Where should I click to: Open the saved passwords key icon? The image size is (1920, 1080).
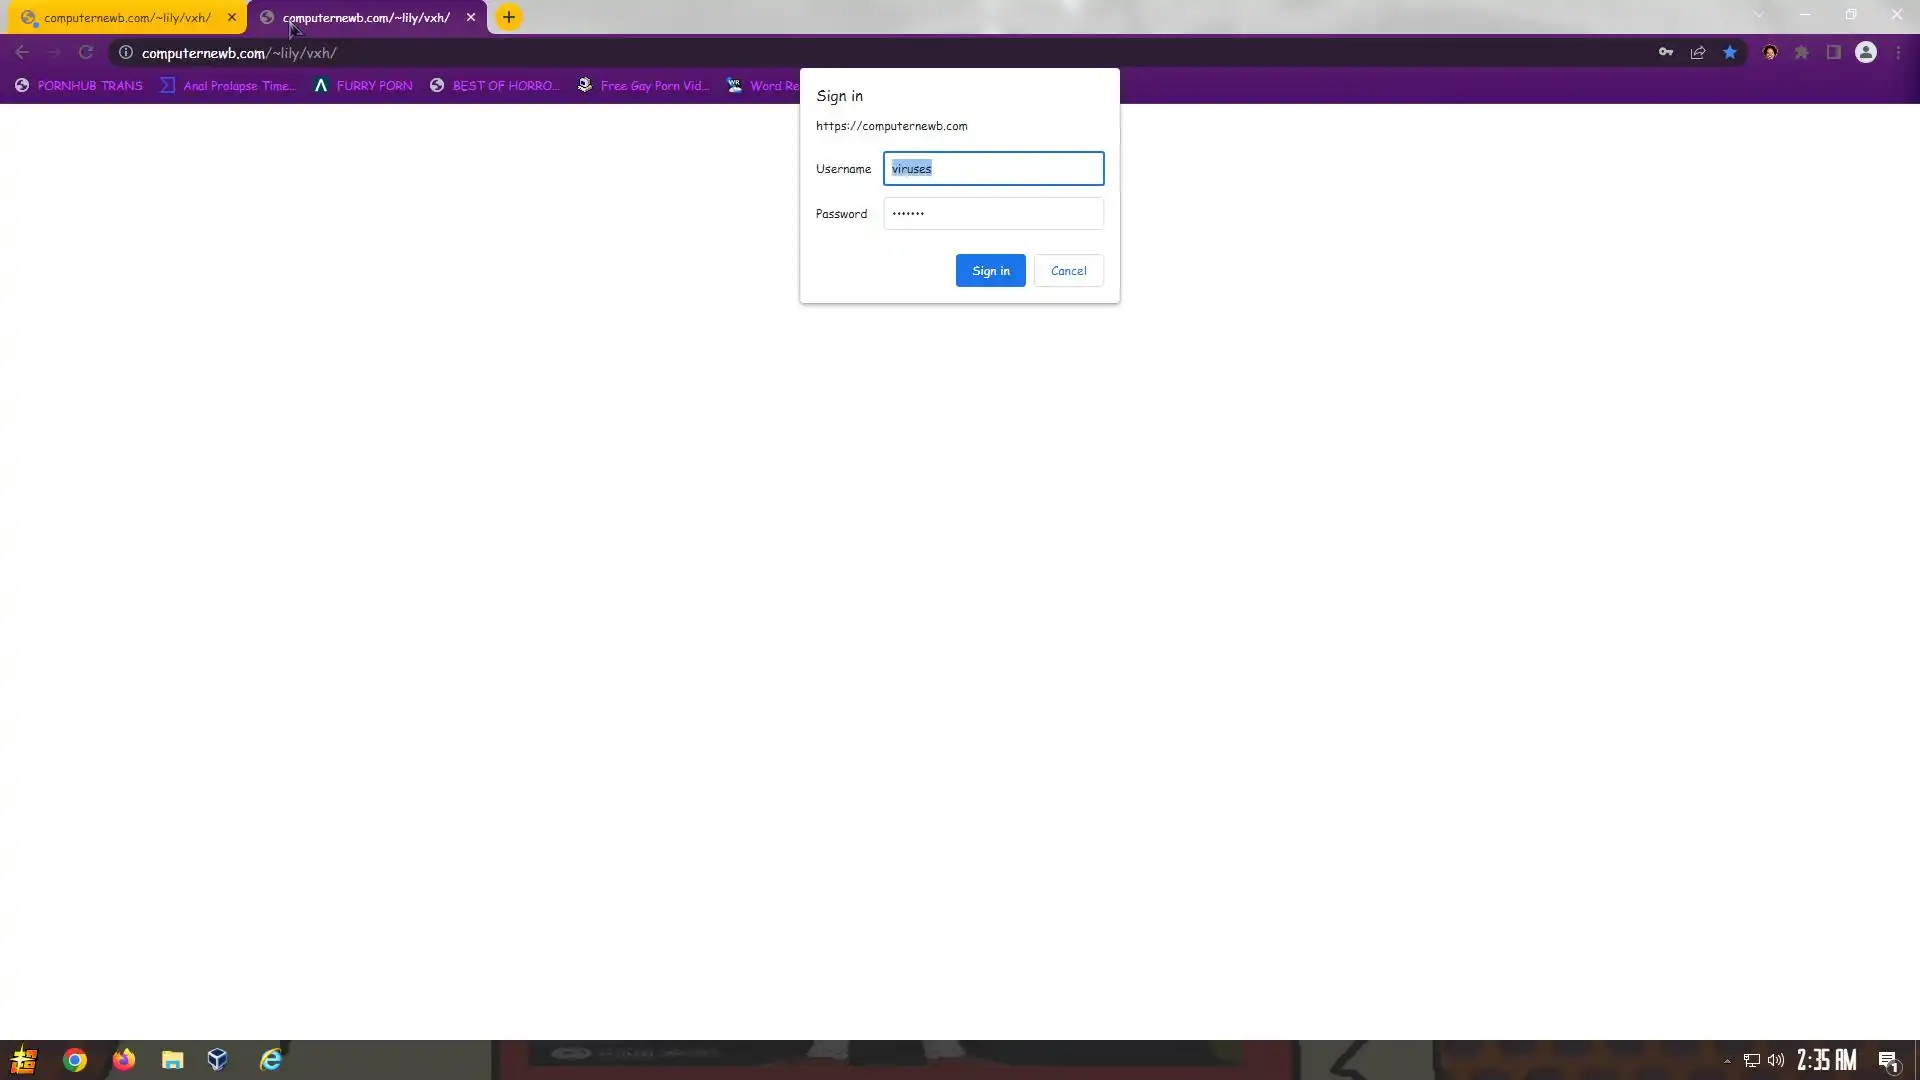coord(1666,53)
